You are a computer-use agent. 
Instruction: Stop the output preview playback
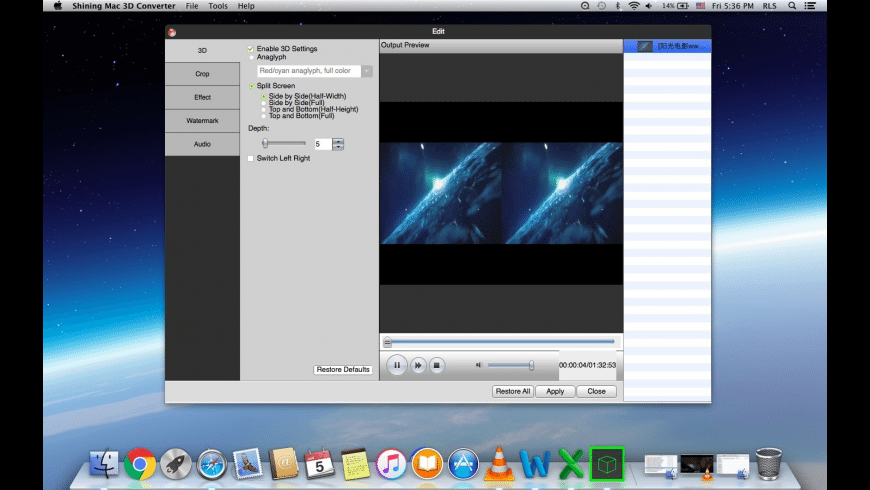click(x=436, y=366)
